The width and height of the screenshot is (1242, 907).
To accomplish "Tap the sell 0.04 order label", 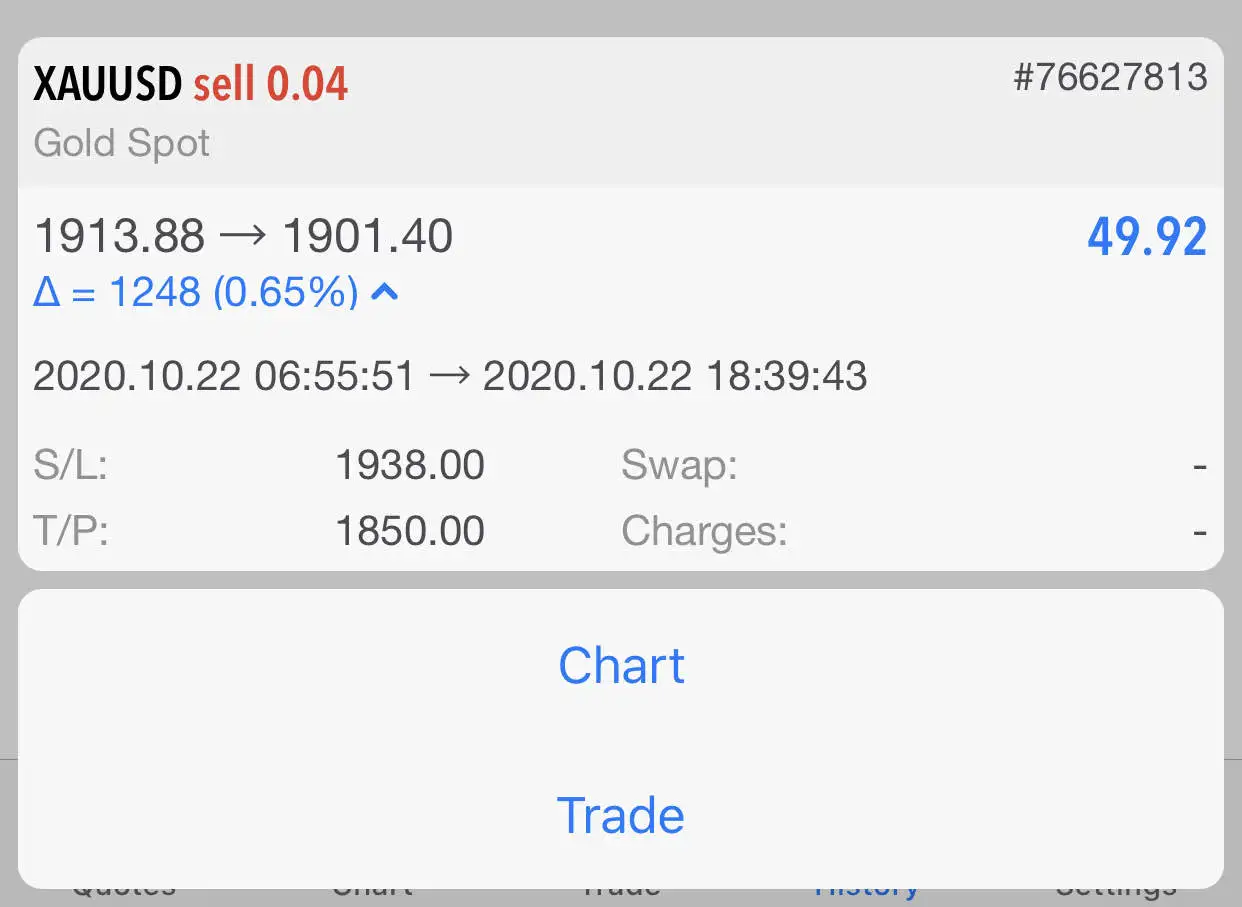I will coord(271,85).
